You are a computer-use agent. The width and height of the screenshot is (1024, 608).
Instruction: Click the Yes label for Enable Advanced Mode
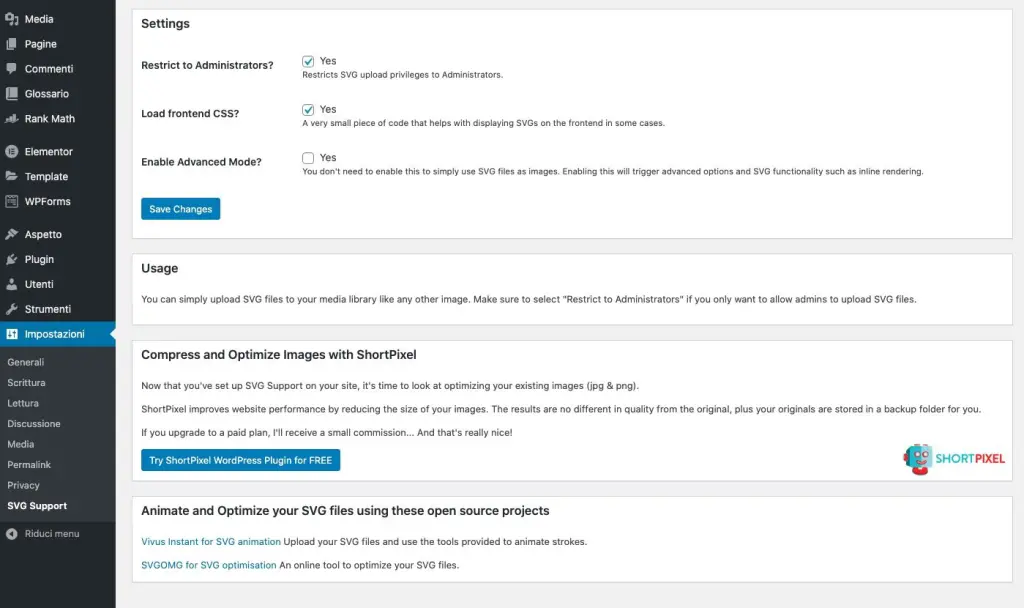pyautogui.click(x=328, y=157)
